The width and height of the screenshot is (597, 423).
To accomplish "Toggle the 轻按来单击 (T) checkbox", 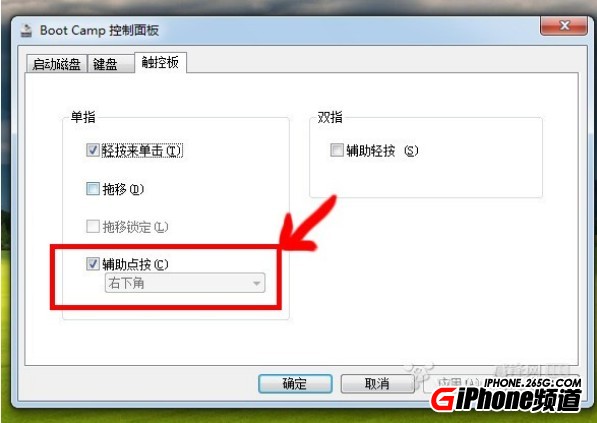I will (x=93, y=150).
